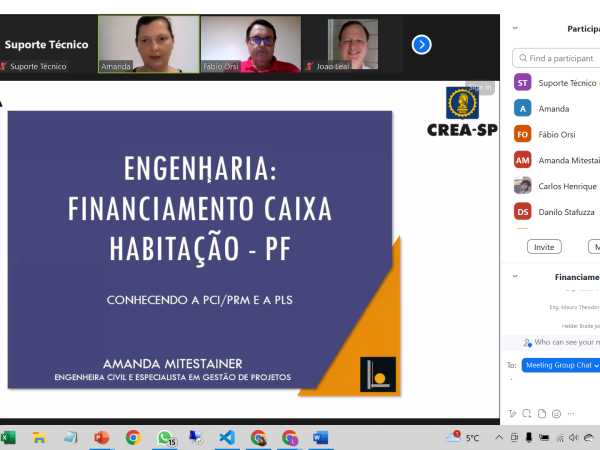The height and width of the screenshot is (450, 600).
Task: Open the volume speaker tray icon
Action: pos(574,437)
